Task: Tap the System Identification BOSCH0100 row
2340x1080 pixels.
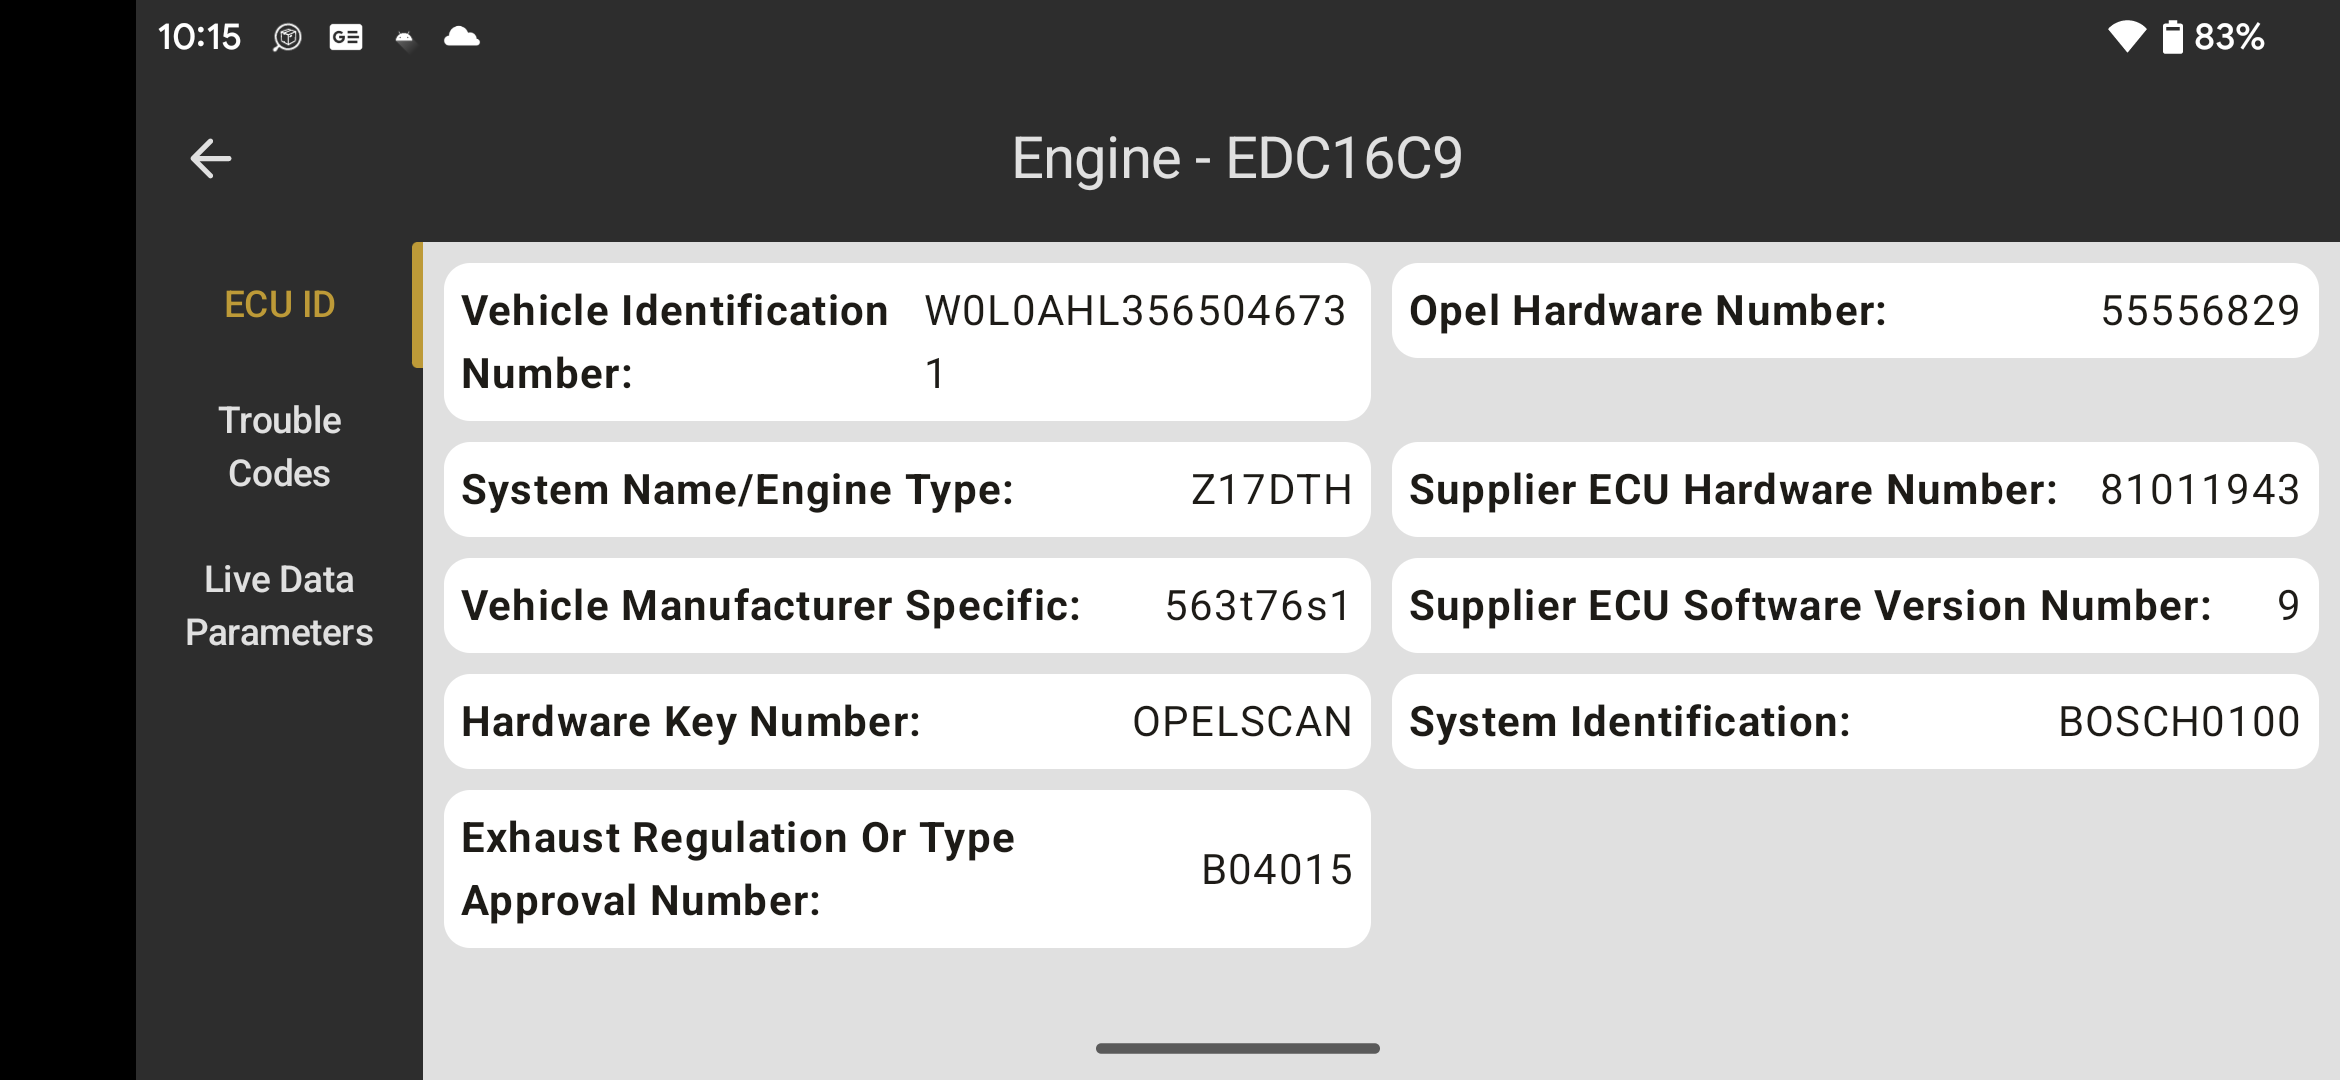Action: click(1855, 722)
